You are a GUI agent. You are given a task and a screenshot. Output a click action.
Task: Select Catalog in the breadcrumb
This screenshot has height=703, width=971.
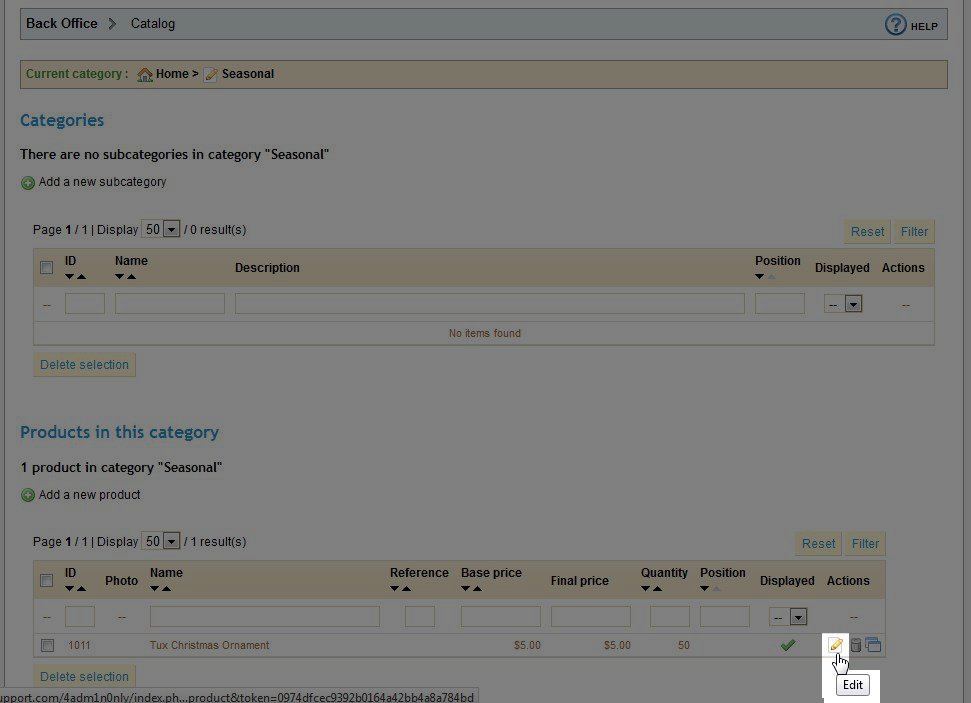(153, 23)
